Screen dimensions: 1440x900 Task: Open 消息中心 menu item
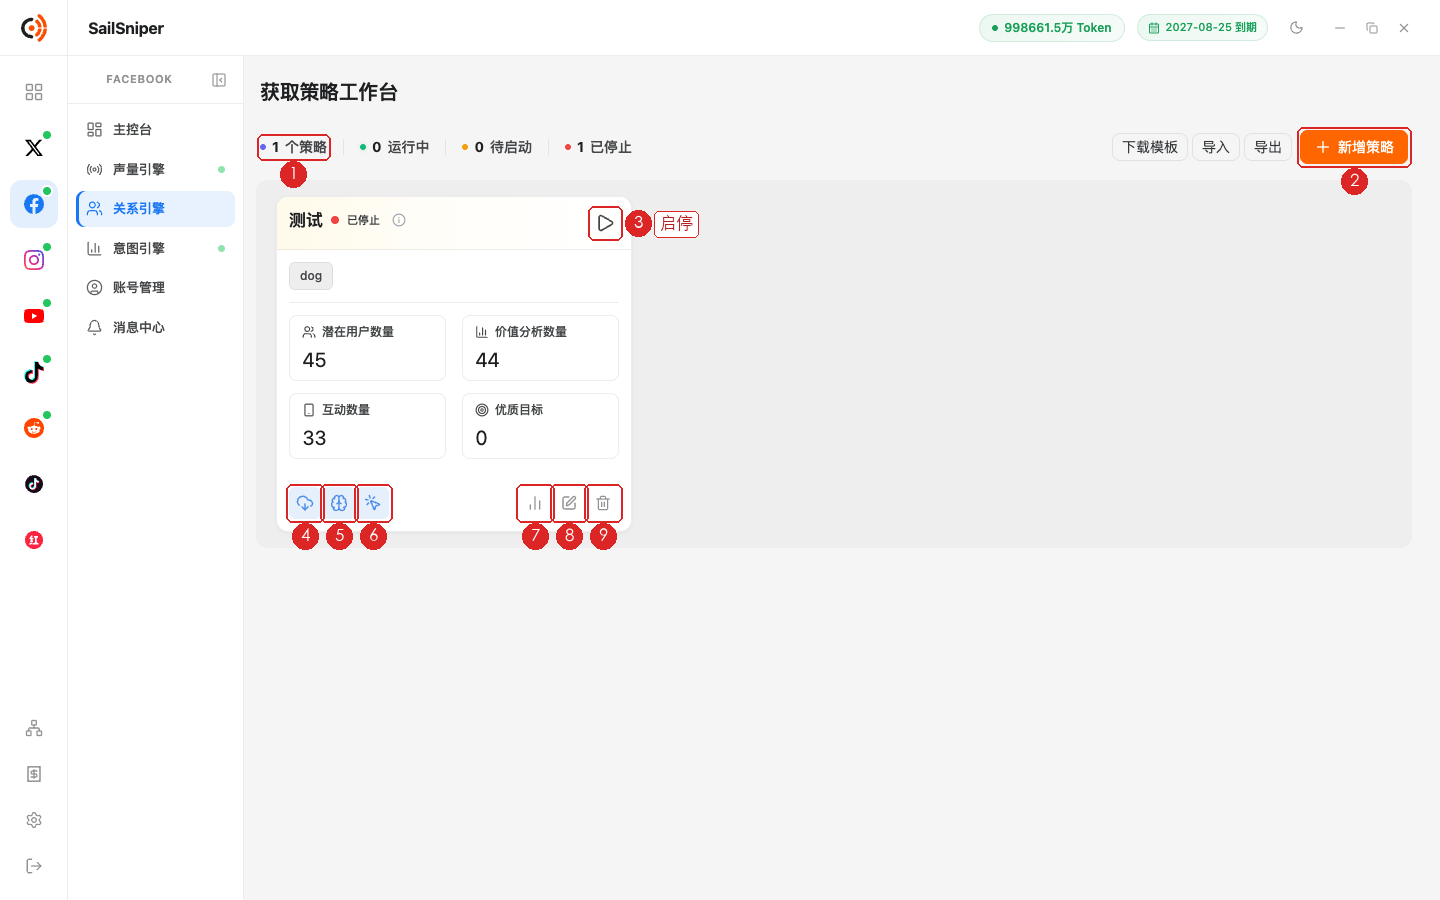coord(156,327)
